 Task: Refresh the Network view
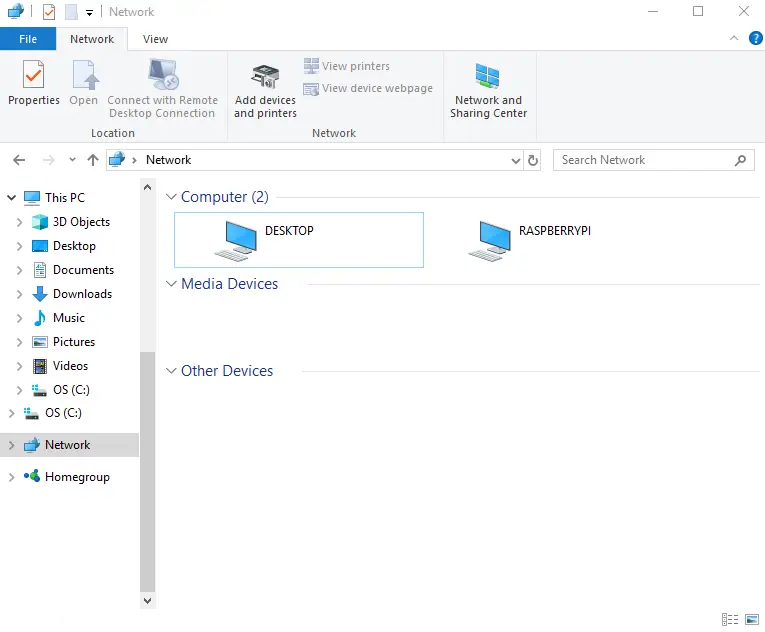pyautogui.click(x=533, y=160)
